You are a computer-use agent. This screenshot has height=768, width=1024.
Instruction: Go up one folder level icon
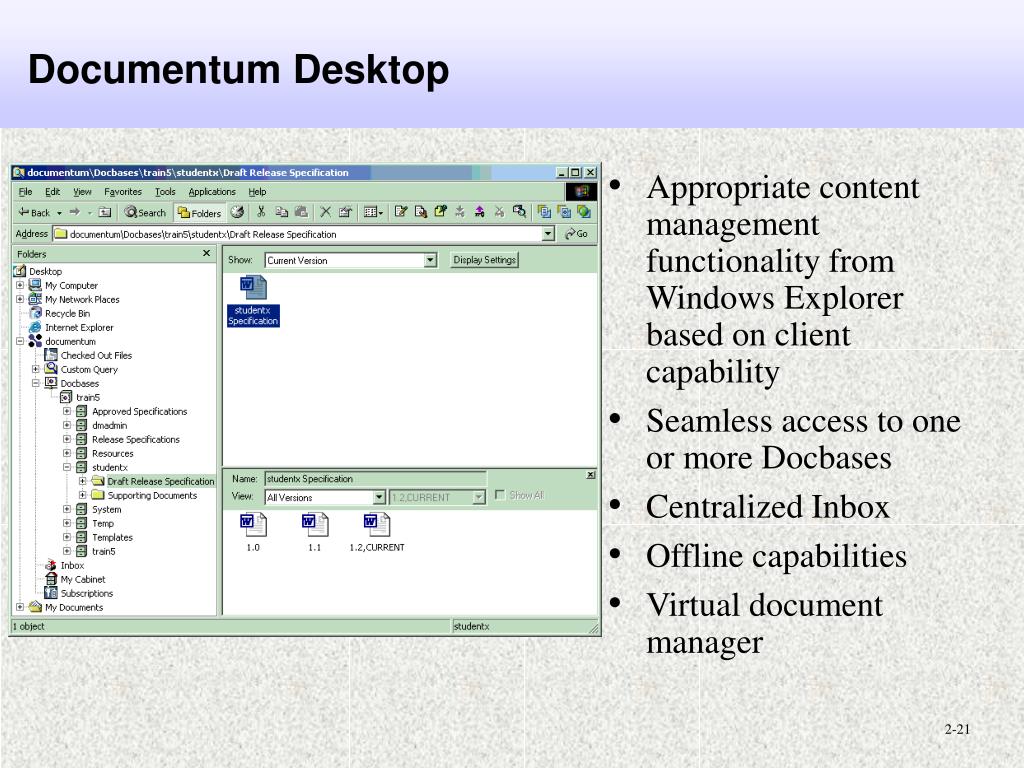pos(105,212)
